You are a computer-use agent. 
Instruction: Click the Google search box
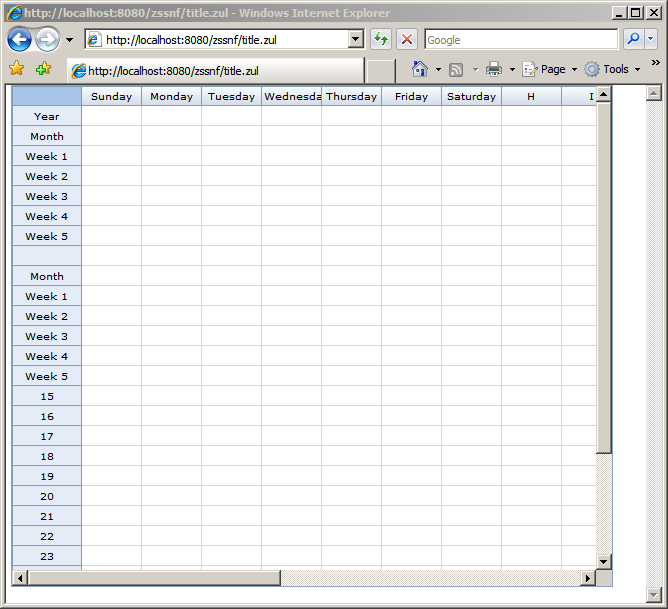click(521, 40)
